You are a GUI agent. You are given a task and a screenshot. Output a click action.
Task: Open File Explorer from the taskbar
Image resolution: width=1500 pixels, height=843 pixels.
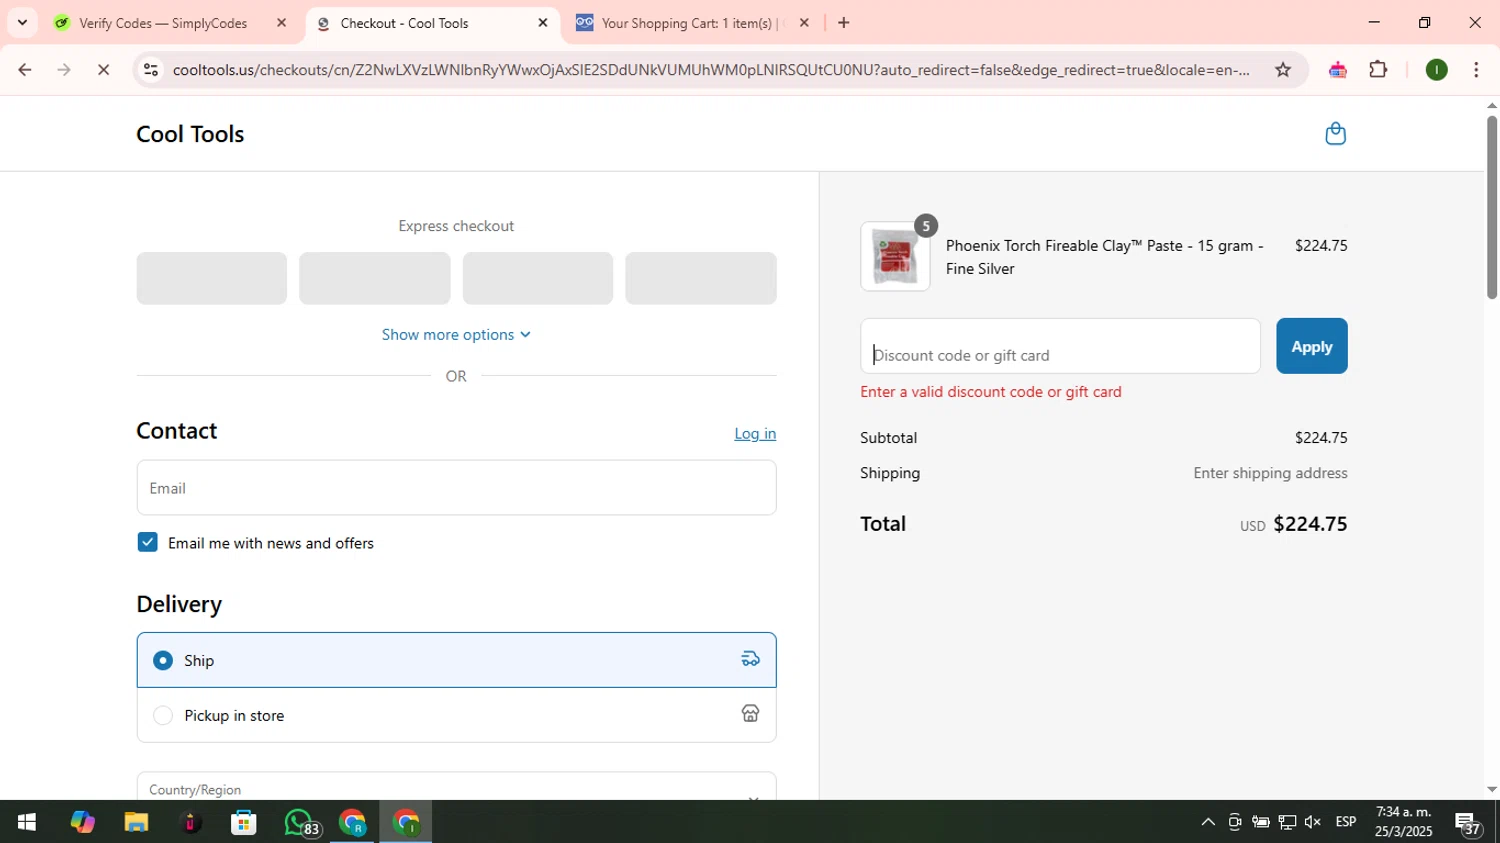[x=136, y=822]
